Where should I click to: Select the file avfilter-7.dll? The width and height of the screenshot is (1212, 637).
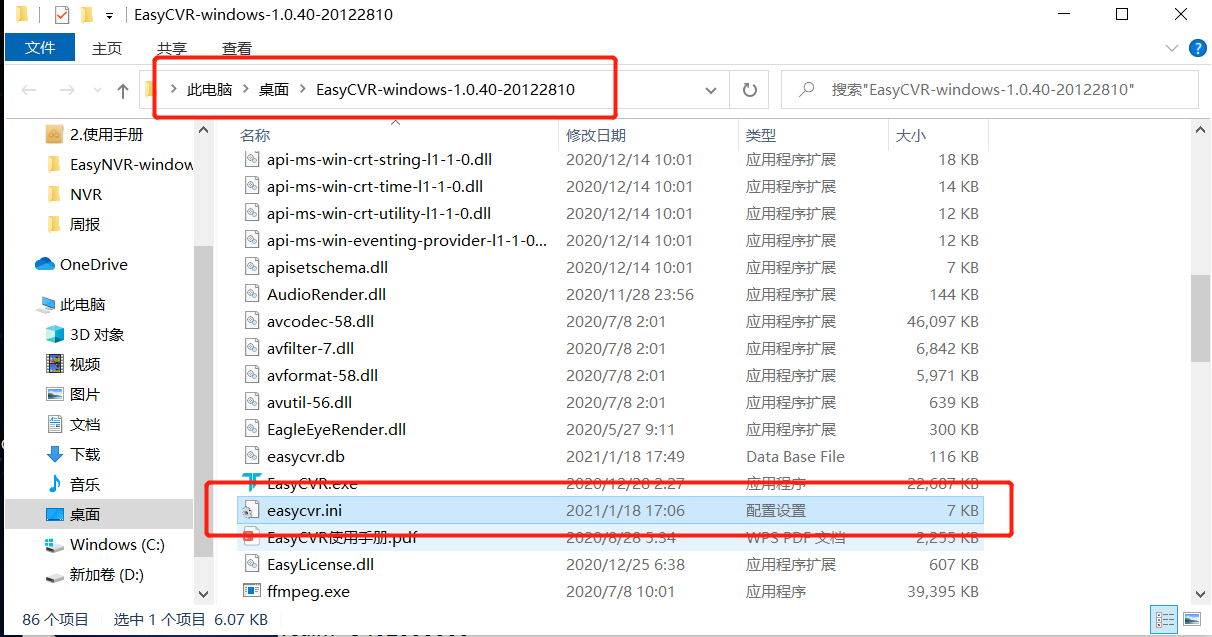click(310, 348)
